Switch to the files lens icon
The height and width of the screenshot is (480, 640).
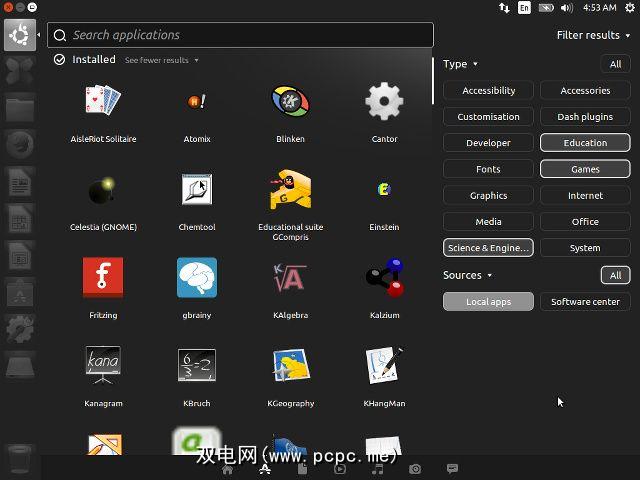tap(302, 469)
